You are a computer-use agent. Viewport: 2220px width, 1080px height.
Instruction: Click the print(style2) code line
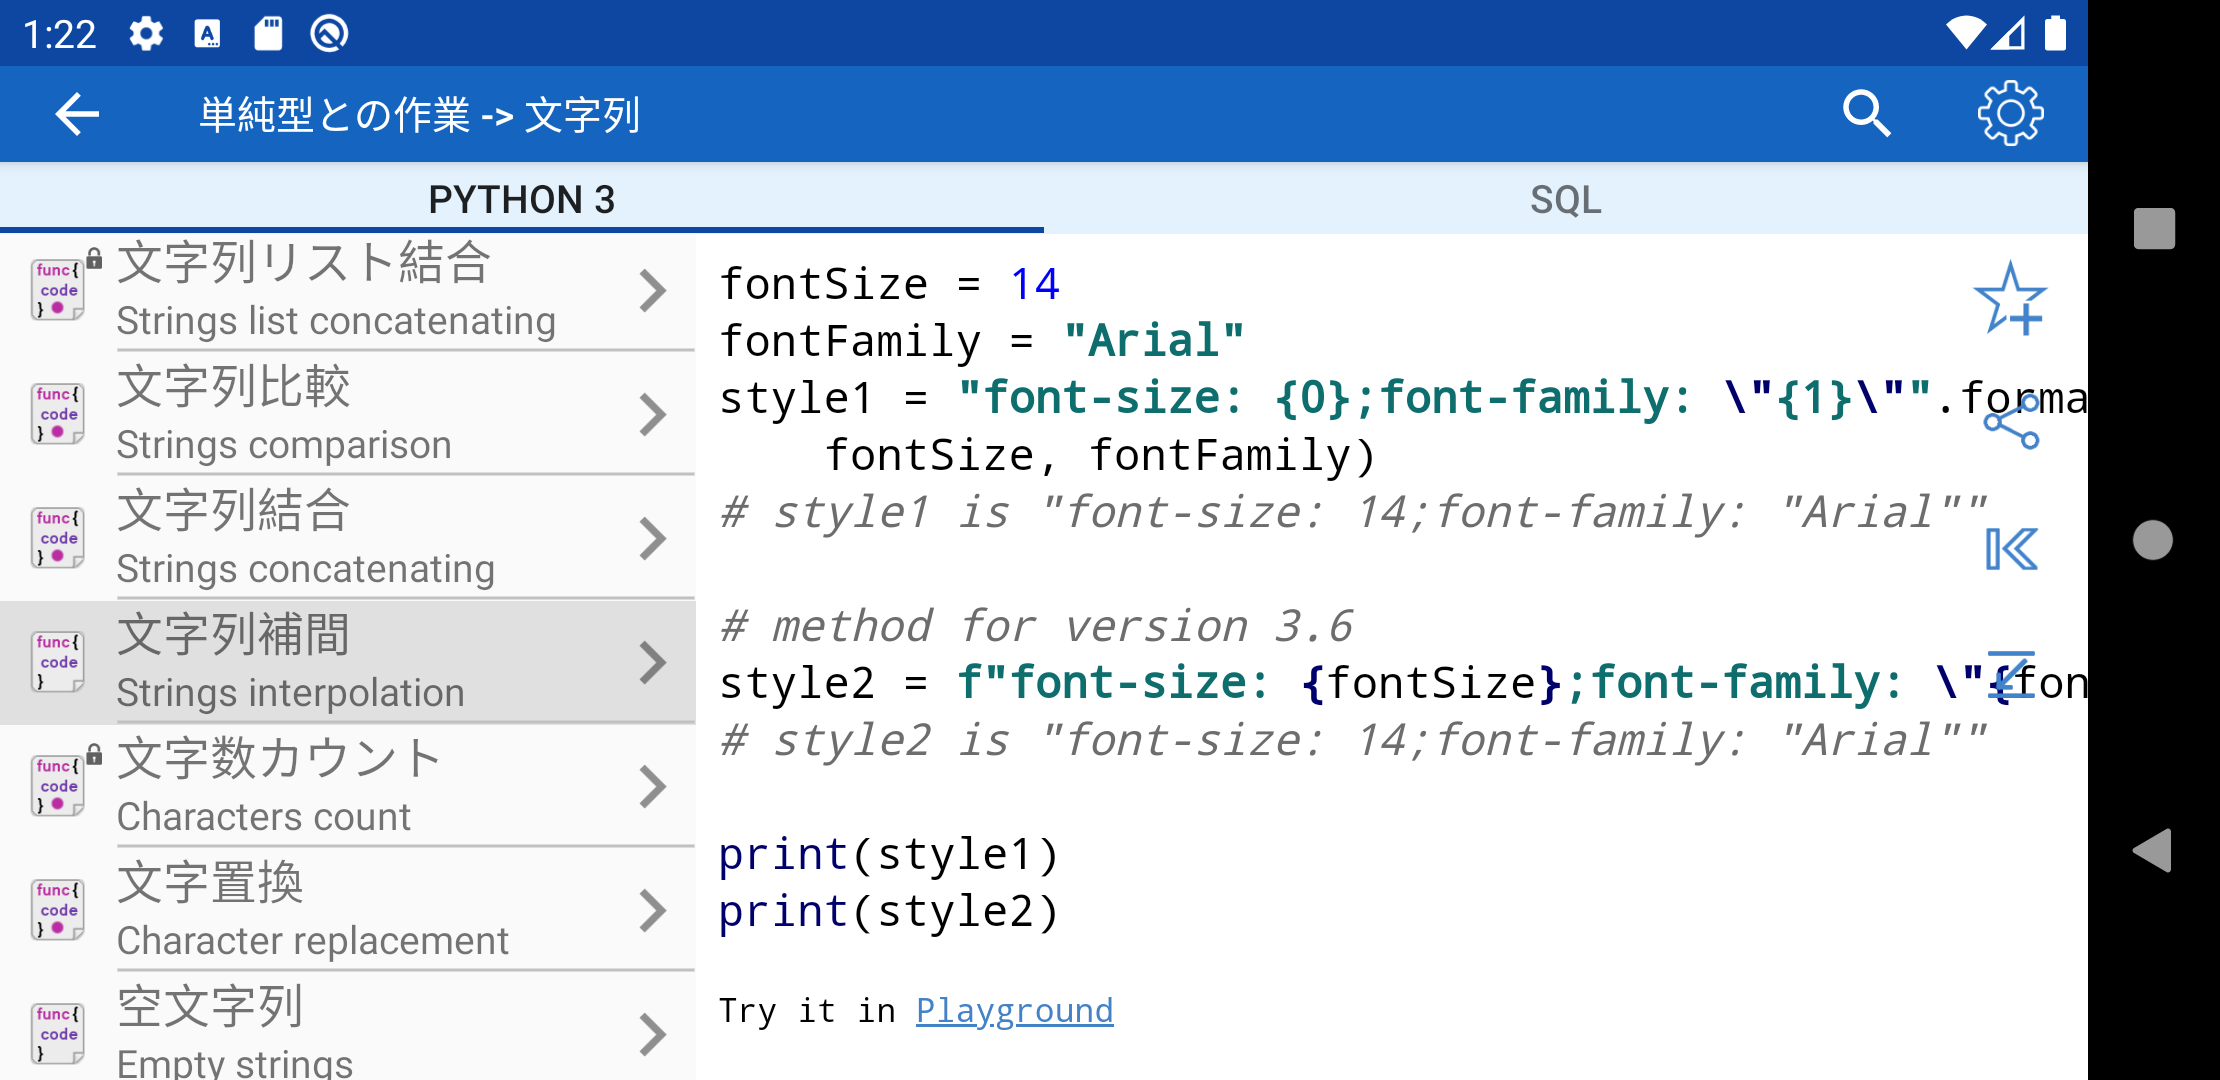point(889,912)
